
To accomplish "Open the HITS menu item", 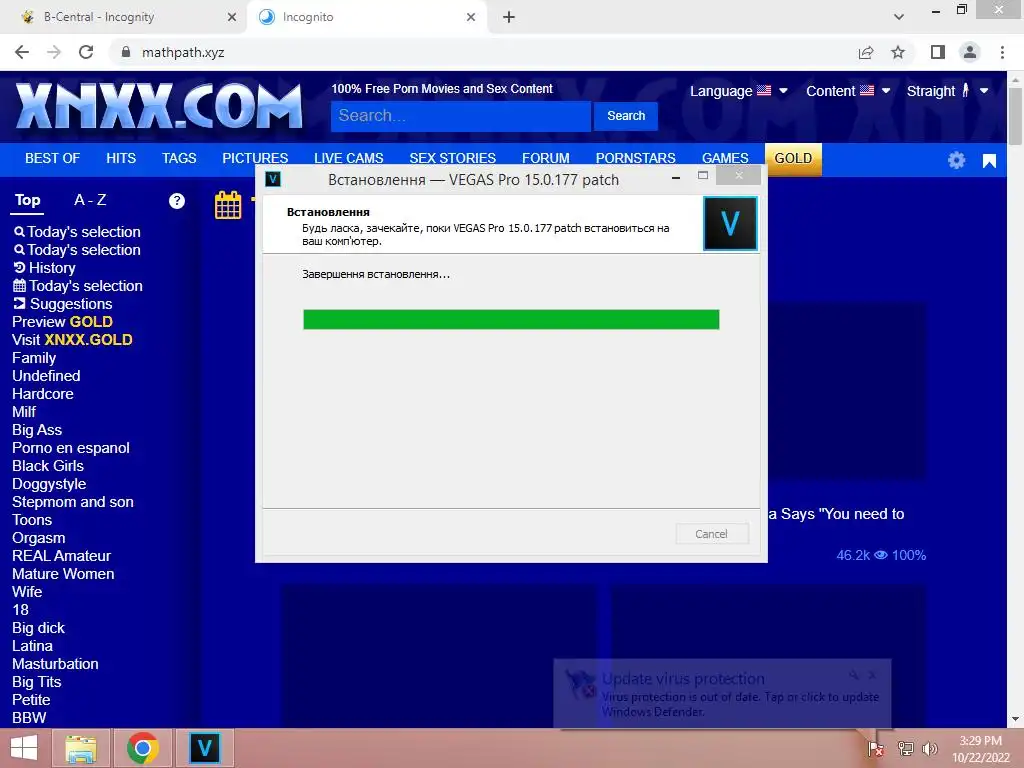I will (121, 158).
